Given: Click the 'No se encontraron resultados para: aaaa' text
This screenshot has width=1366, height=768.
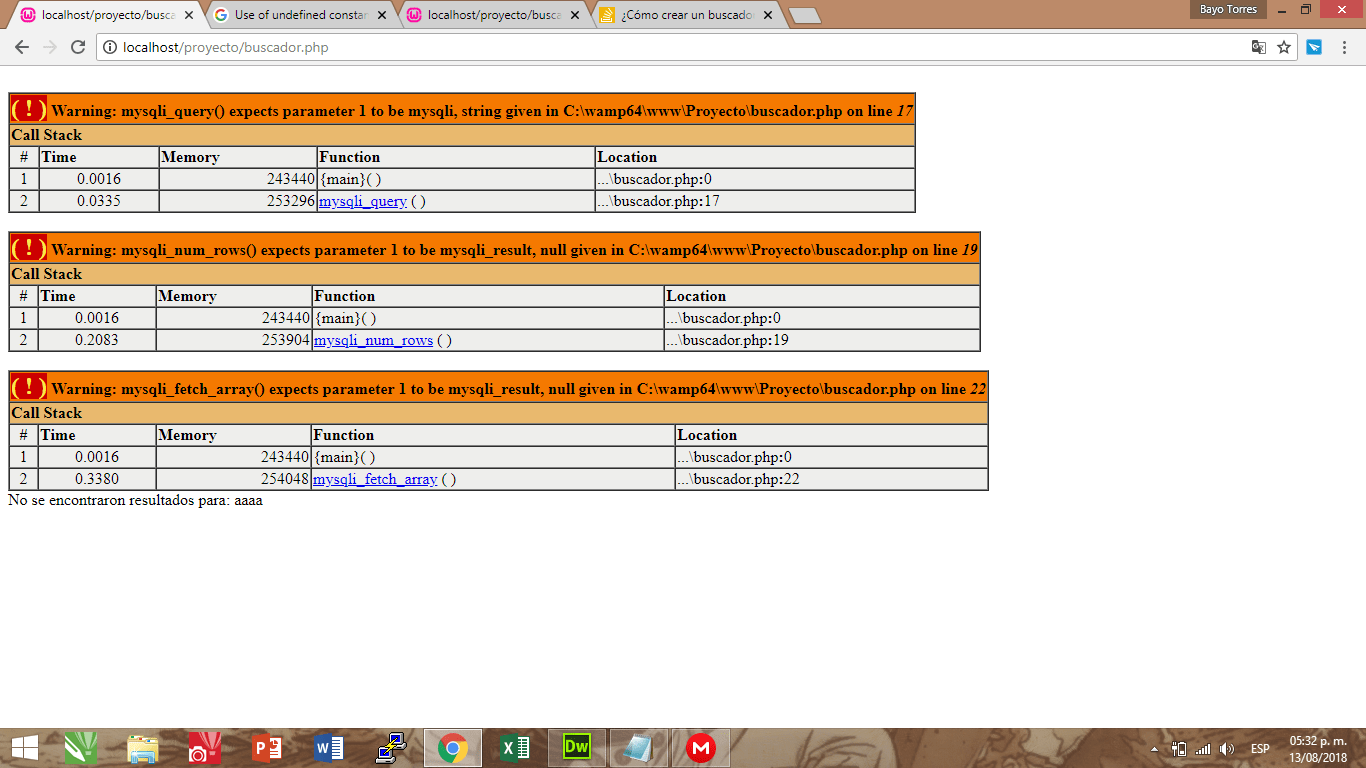Looking at the screenshot, I should pos(135,500).
